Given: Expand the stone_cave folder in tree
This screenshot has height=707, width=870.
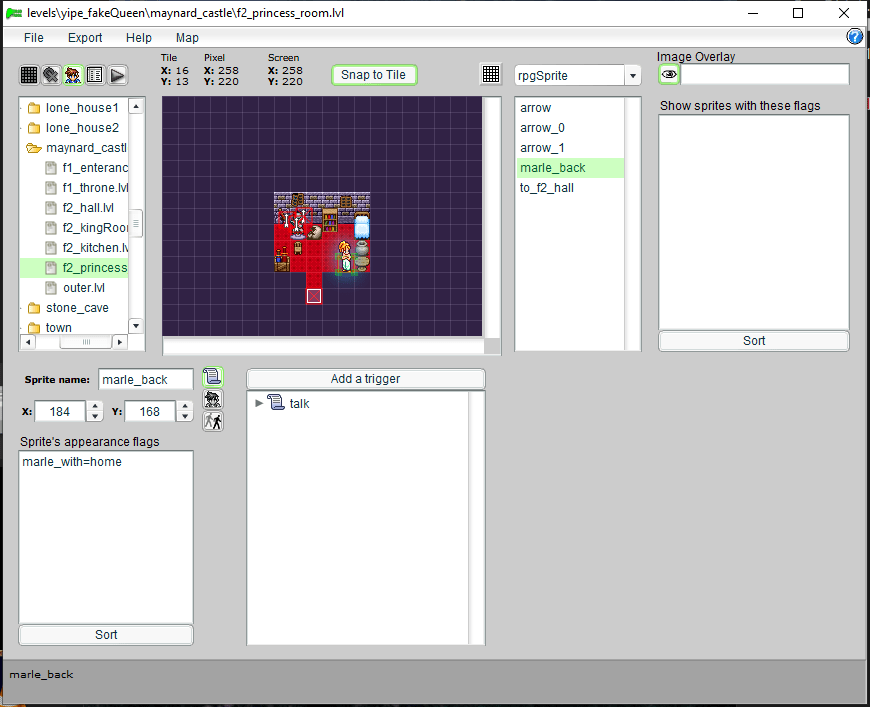Looking at the screenshot, I should coord(33,308).
